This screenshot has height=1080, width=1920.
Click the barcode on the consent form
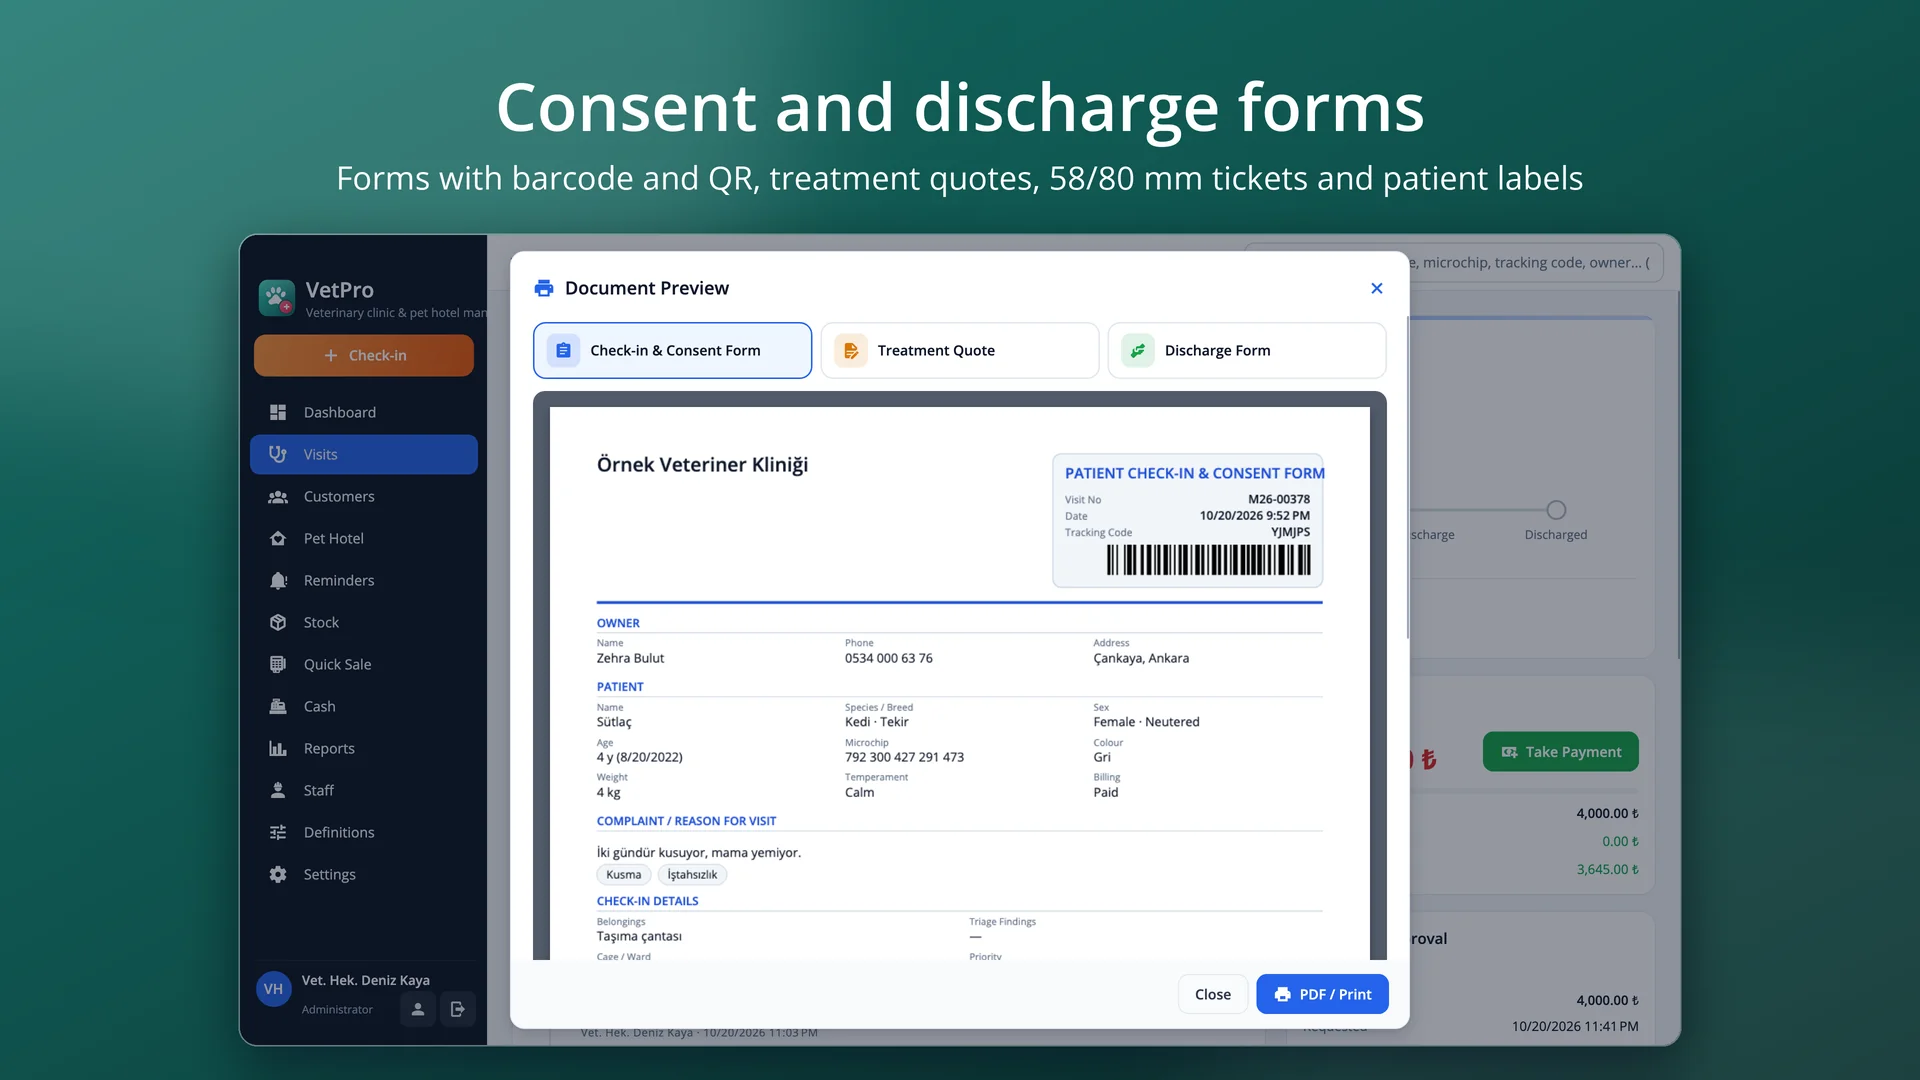(x=1208, y=560)
